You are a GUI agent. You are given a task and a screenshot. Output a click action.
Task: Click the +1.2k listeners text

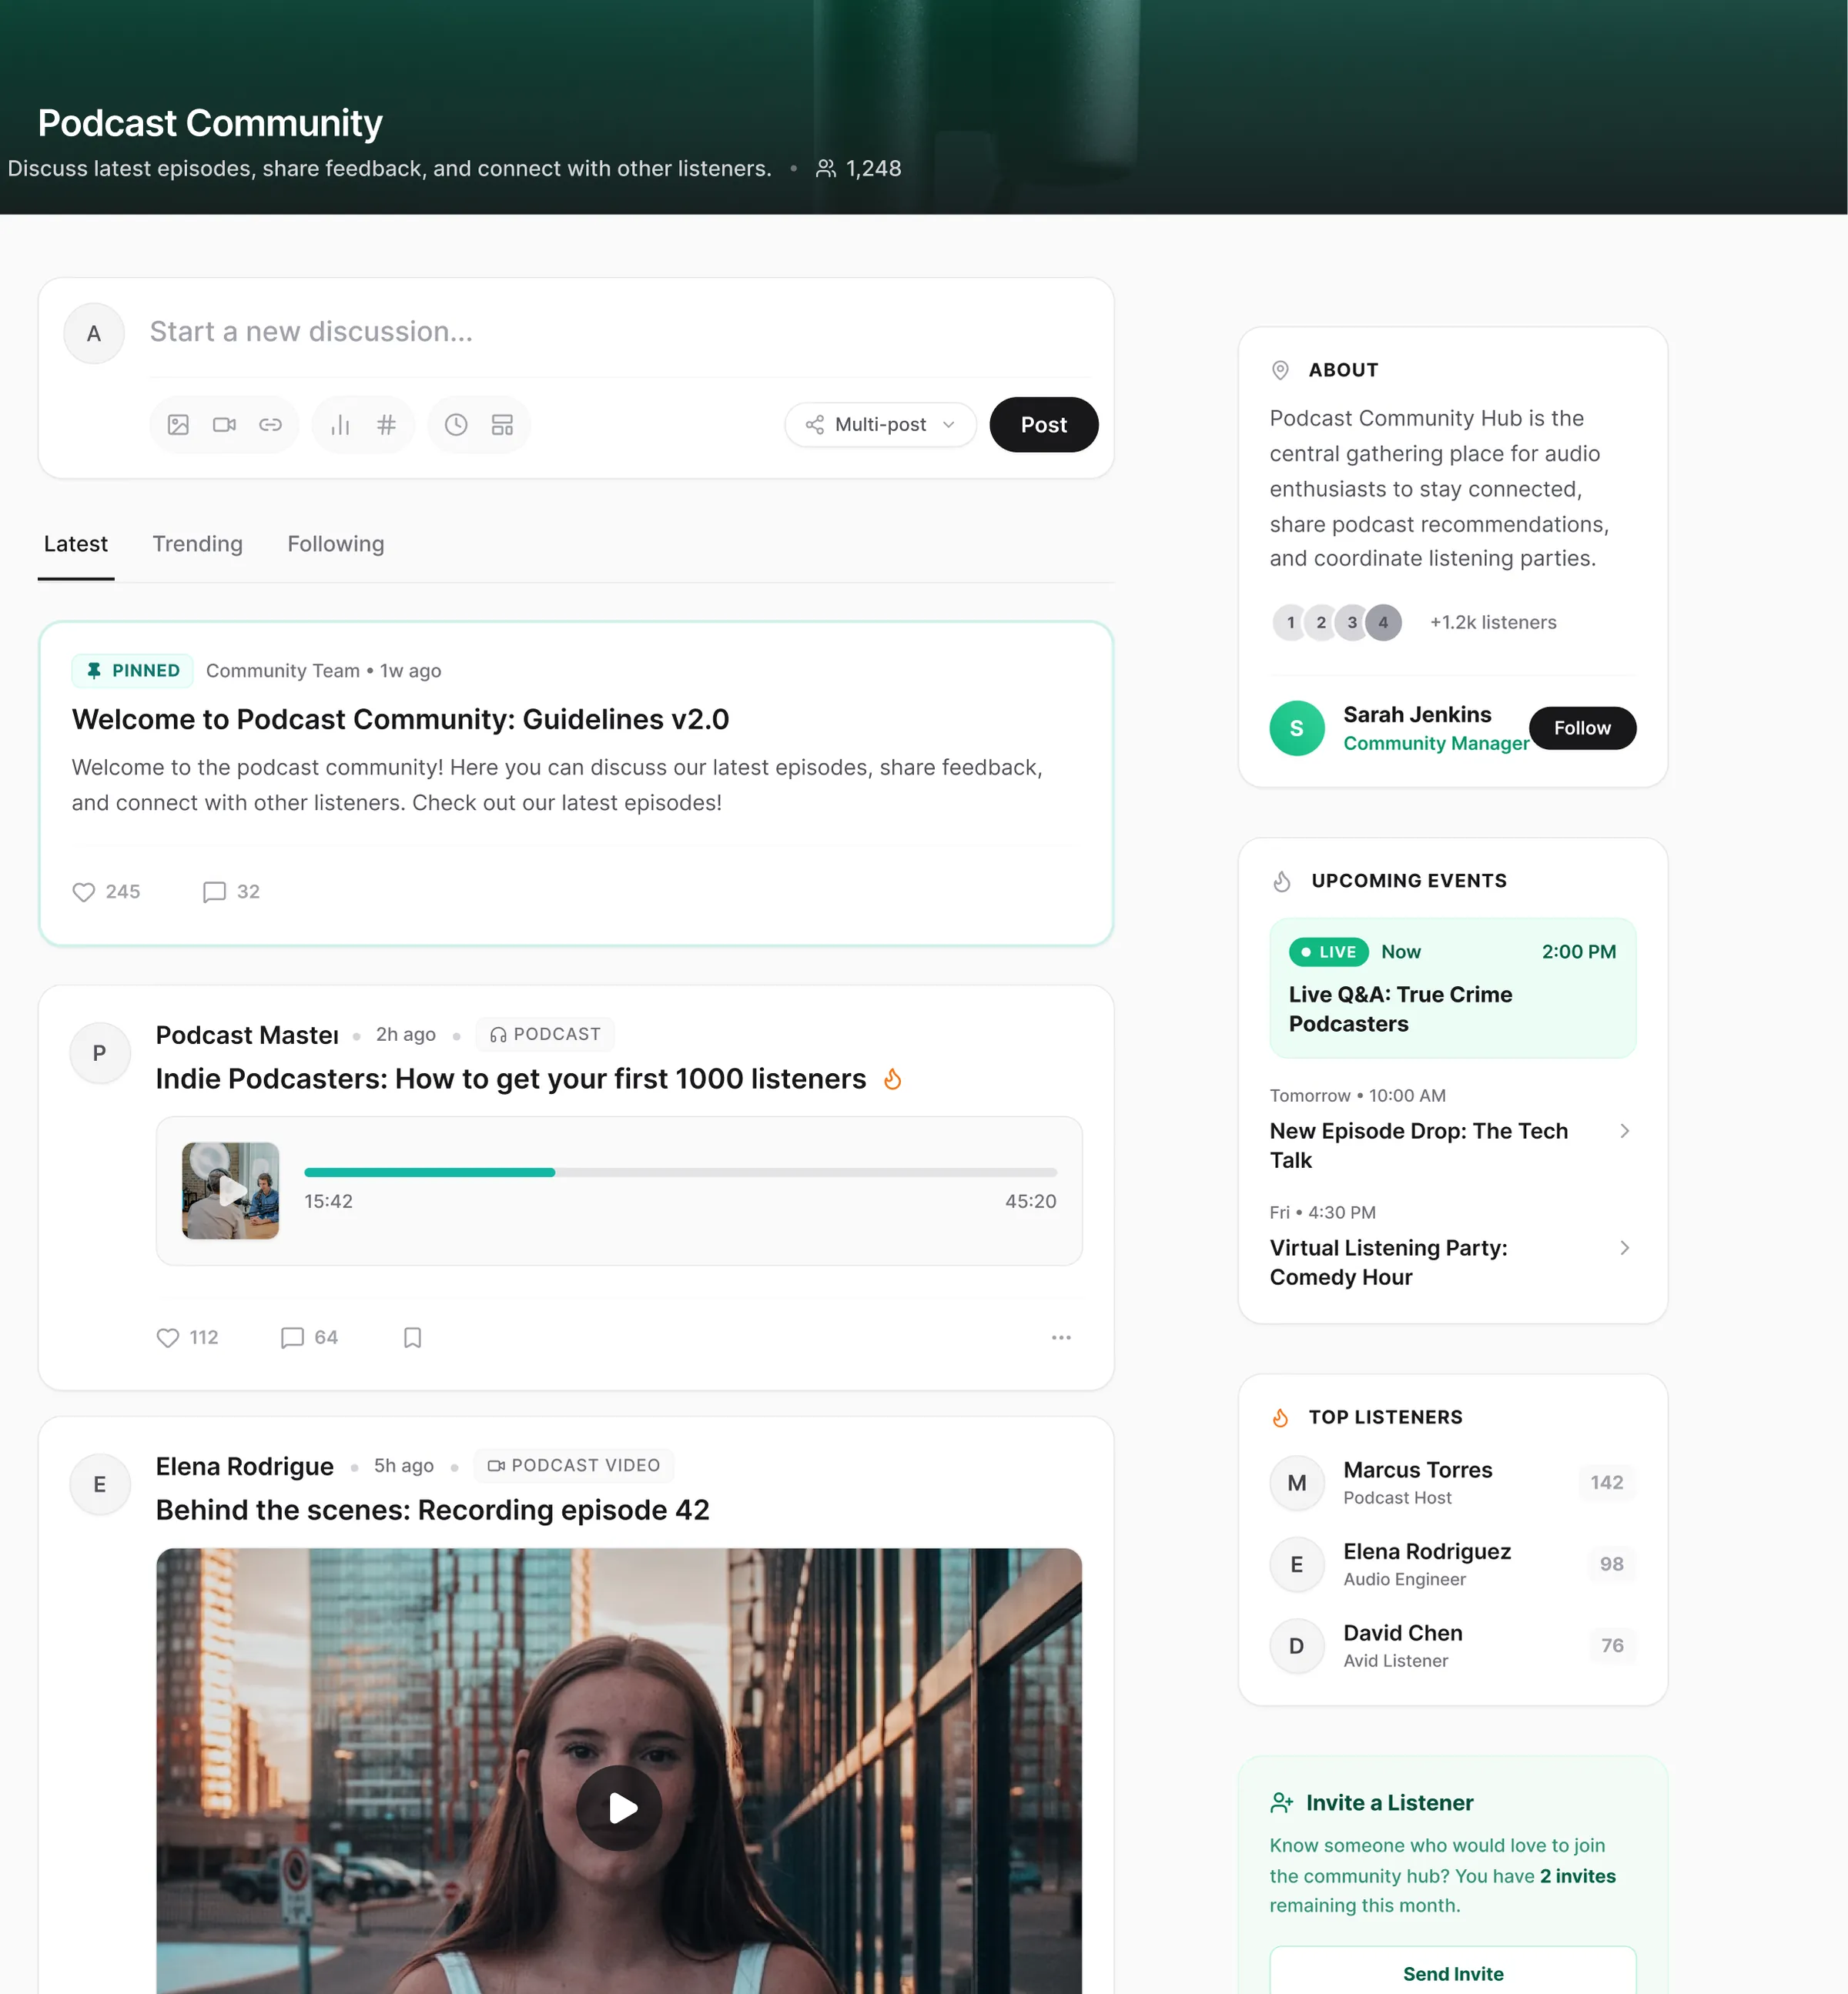pyautogui.click(x=1493, y=622)
